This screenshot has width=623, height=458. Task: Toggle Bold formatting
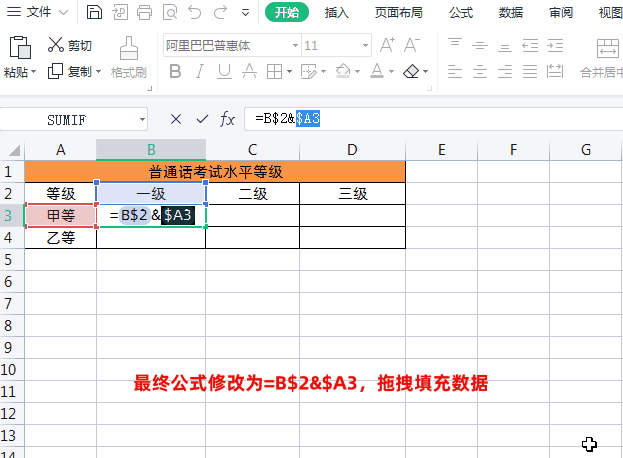(175, 71)
